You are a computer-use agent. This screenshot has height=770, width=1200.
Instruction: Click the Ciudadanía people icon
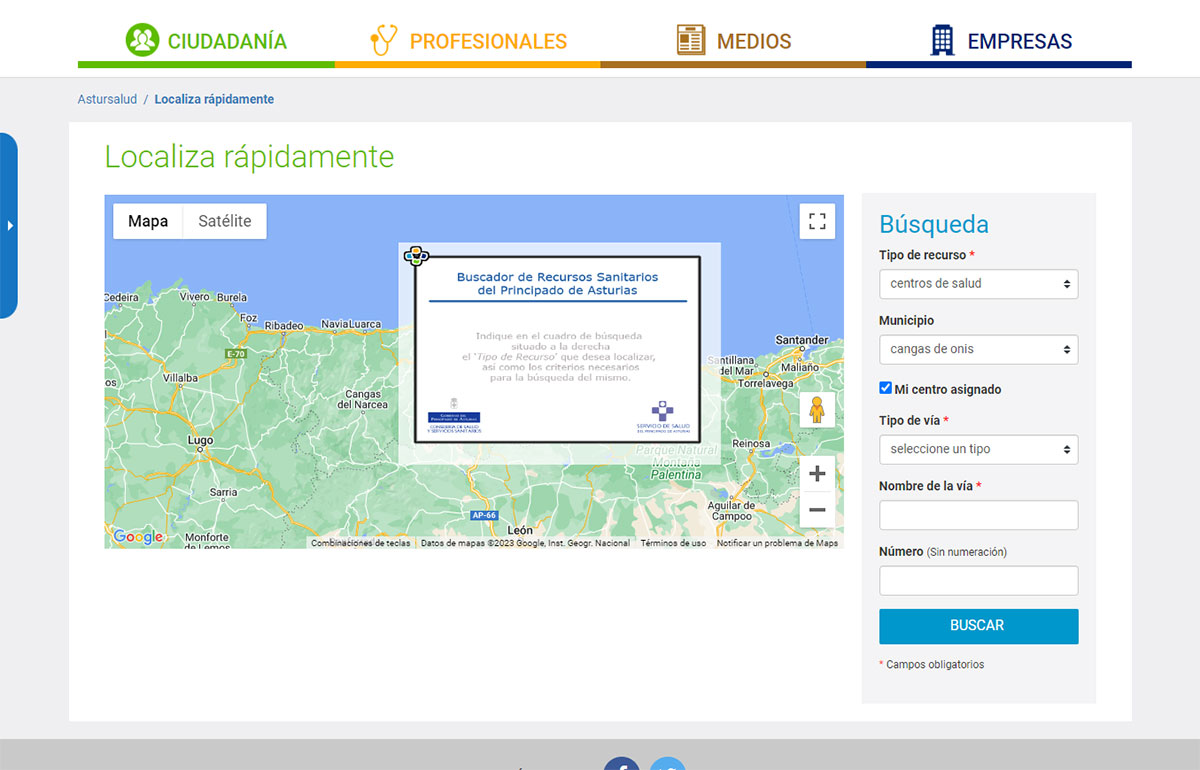tap(142, 40)
